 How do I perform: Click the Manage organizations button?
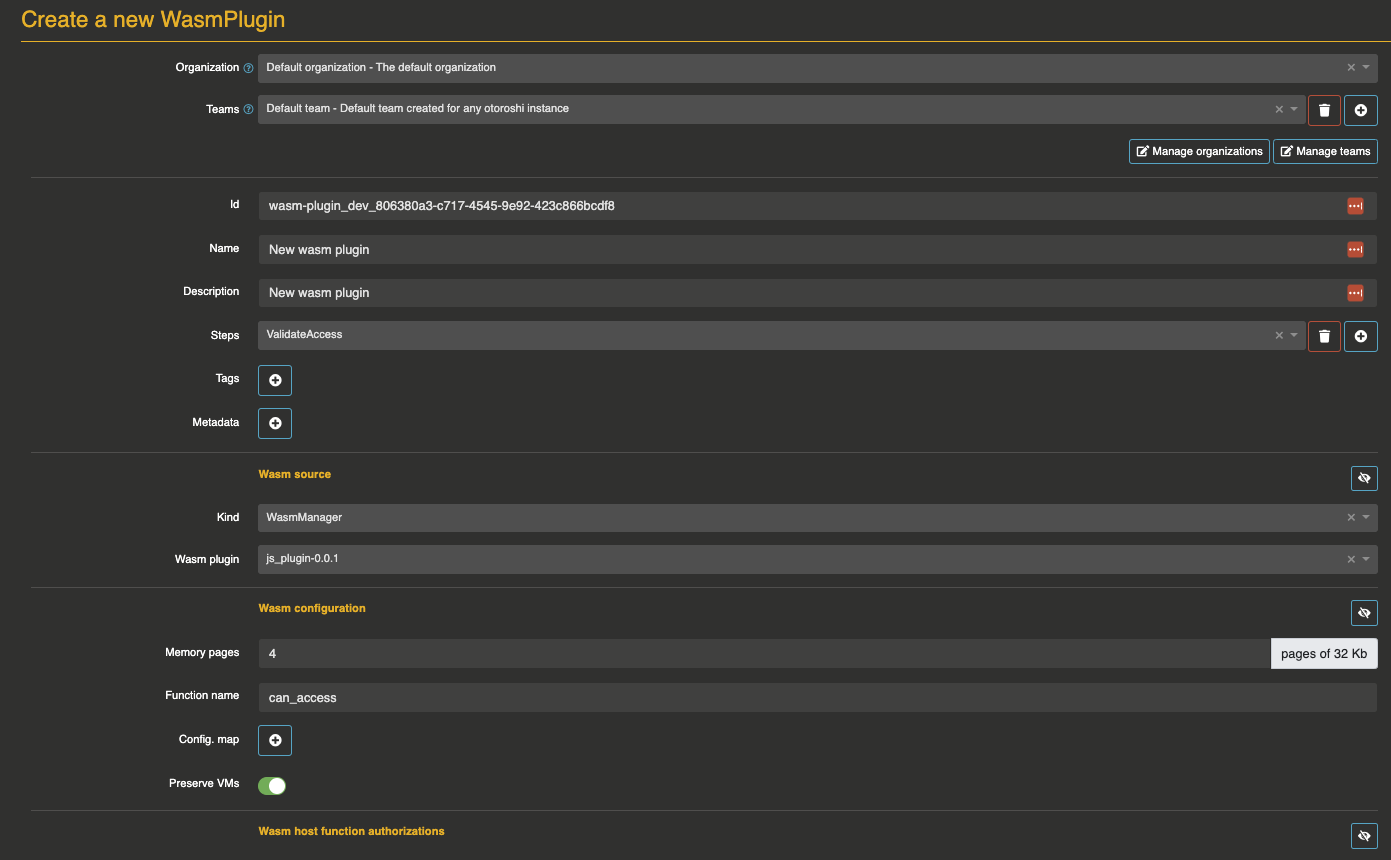pyautogui.click(x=1199, y=151)
